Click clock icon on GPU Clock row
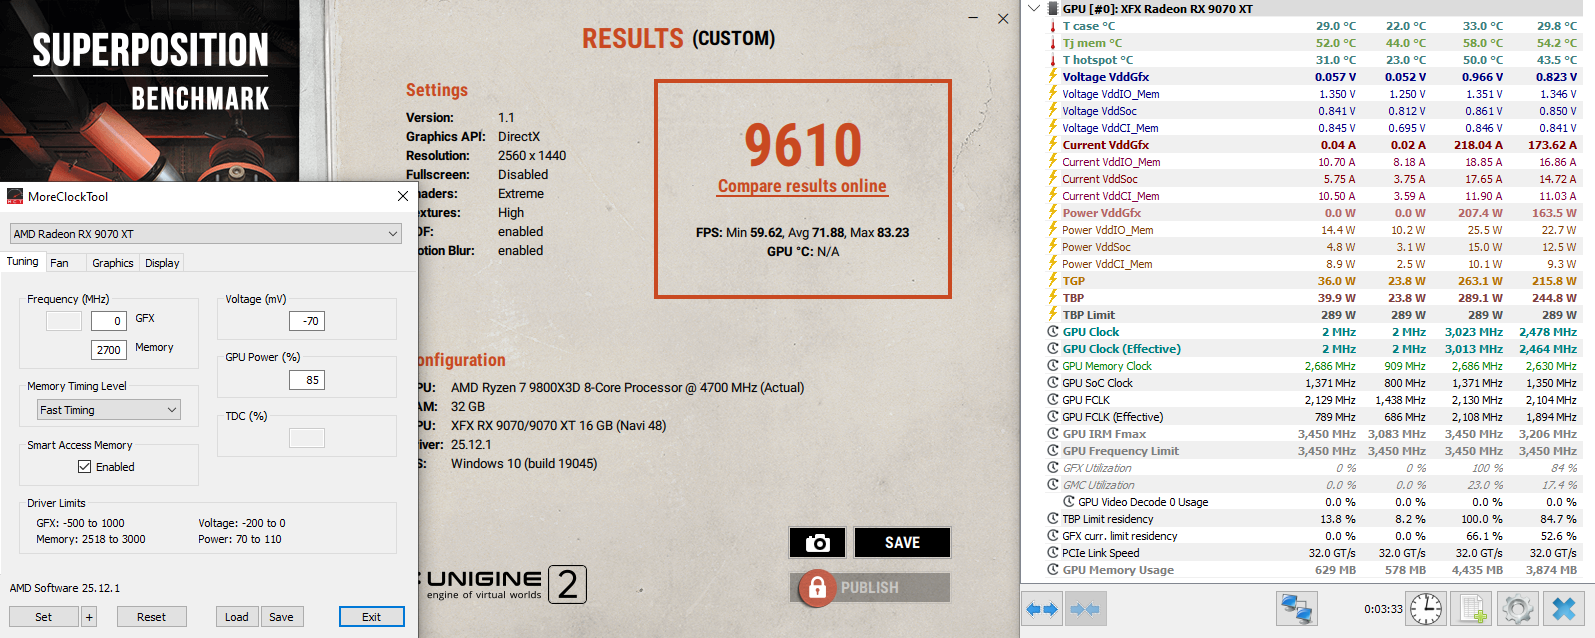1595x638 pixels. click(1053, 332)
